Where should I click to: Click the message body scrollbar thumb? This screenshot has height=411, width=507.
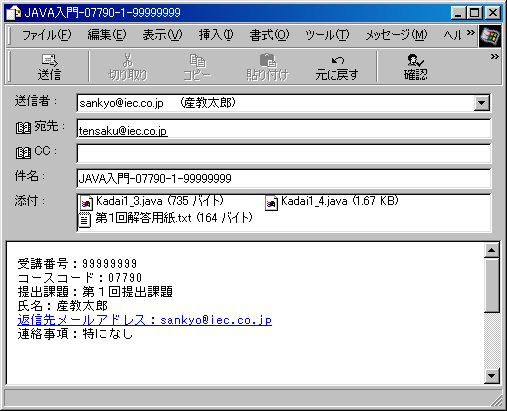(x=492, y=285)
